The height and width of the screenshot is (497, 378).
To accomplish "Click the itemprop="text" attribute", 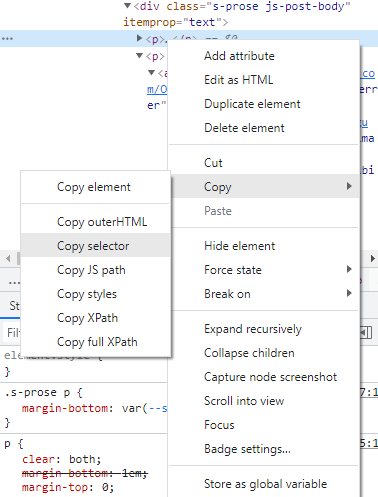I will pyautogui.click(x=172, y=22).
